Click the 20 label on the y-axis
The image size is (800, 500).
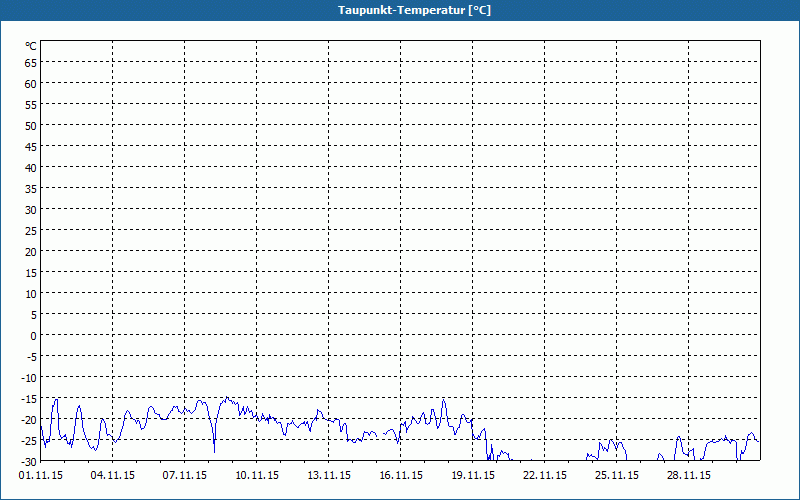coord(31,251)
